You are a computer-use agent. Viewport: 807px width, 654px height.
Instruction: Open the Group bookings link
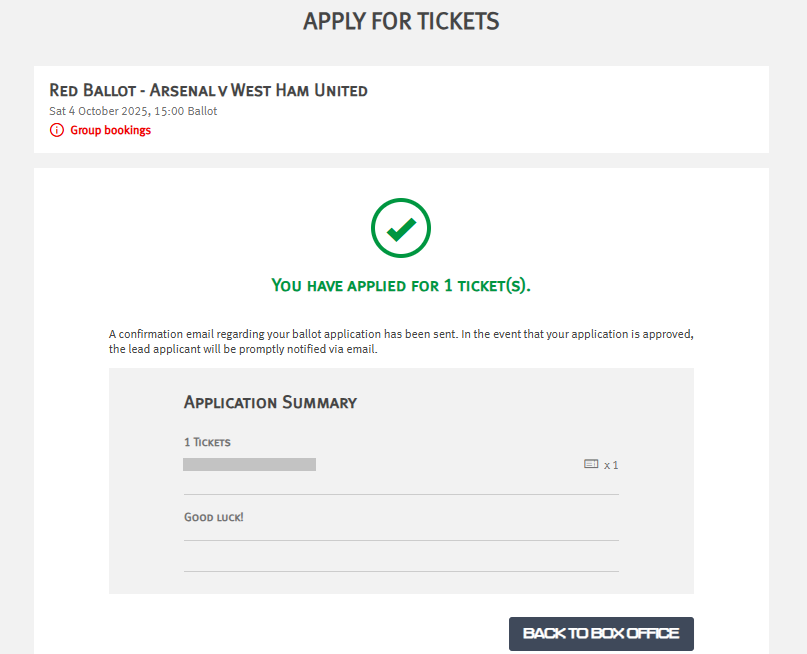[x=110, y=130]
